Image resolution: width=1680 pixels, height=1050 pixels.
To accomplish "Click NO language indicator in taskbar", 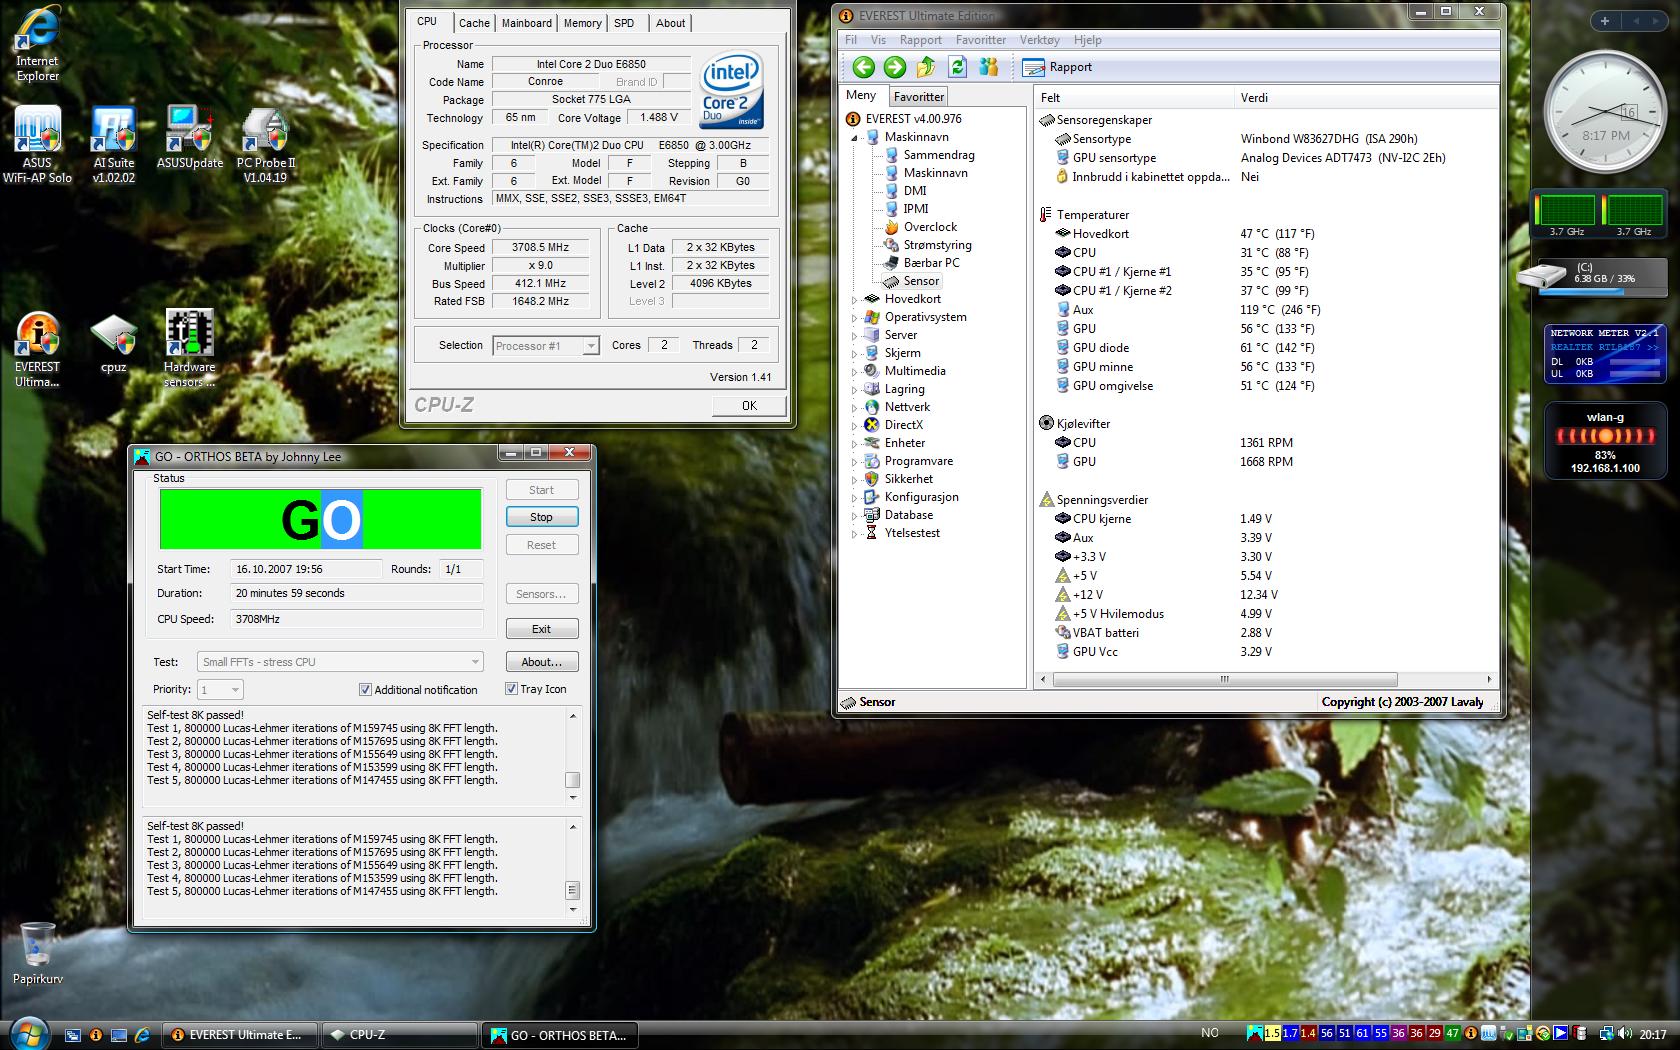I will [x=1210, y=1033].
